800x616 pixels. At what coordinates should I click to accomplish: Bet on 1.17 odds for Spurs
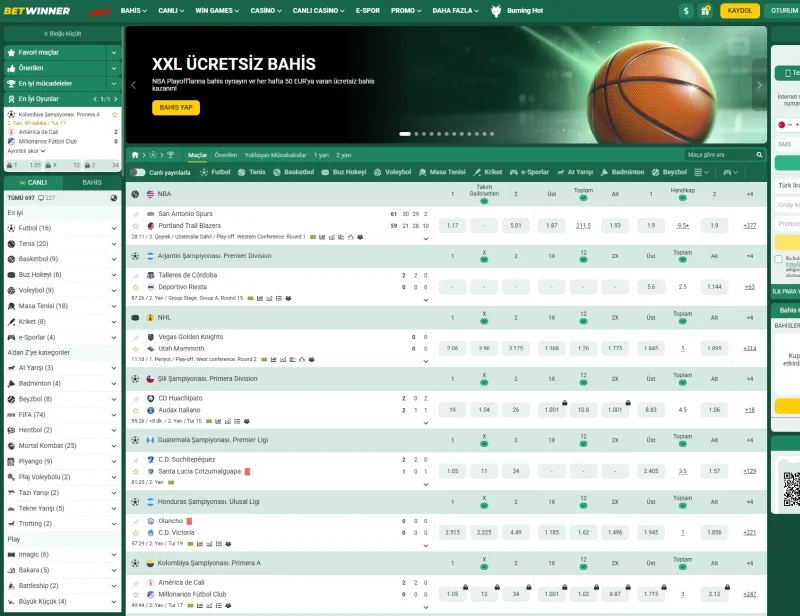click(x=453, y=226)
